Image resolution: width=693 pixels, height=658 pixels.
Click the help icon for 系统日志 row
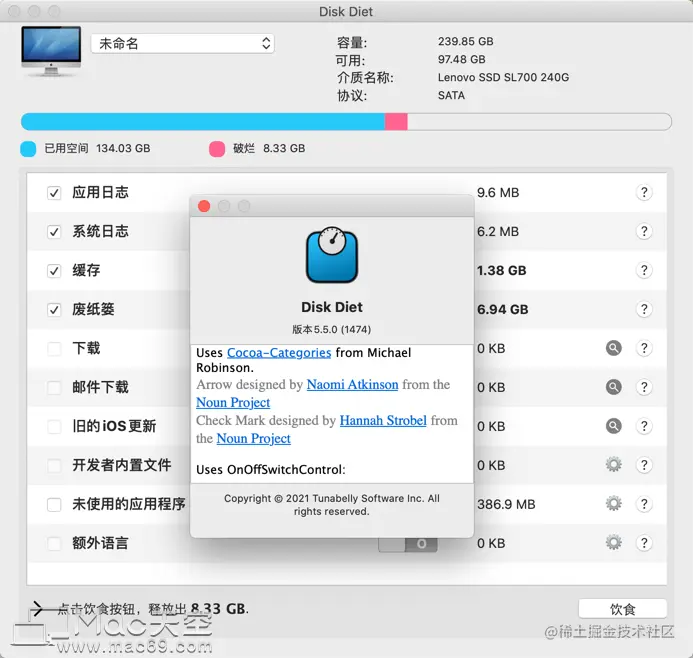[x=644, y=231]
